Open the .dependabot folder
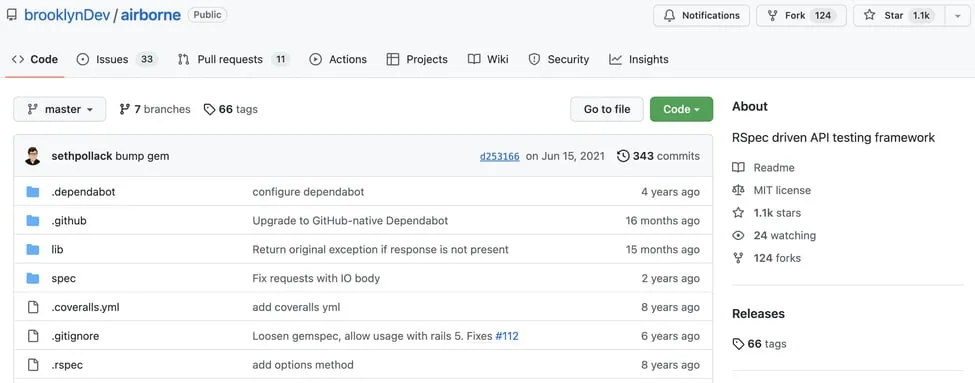Screen dimensions: 975x383 [x=83, y=192]
